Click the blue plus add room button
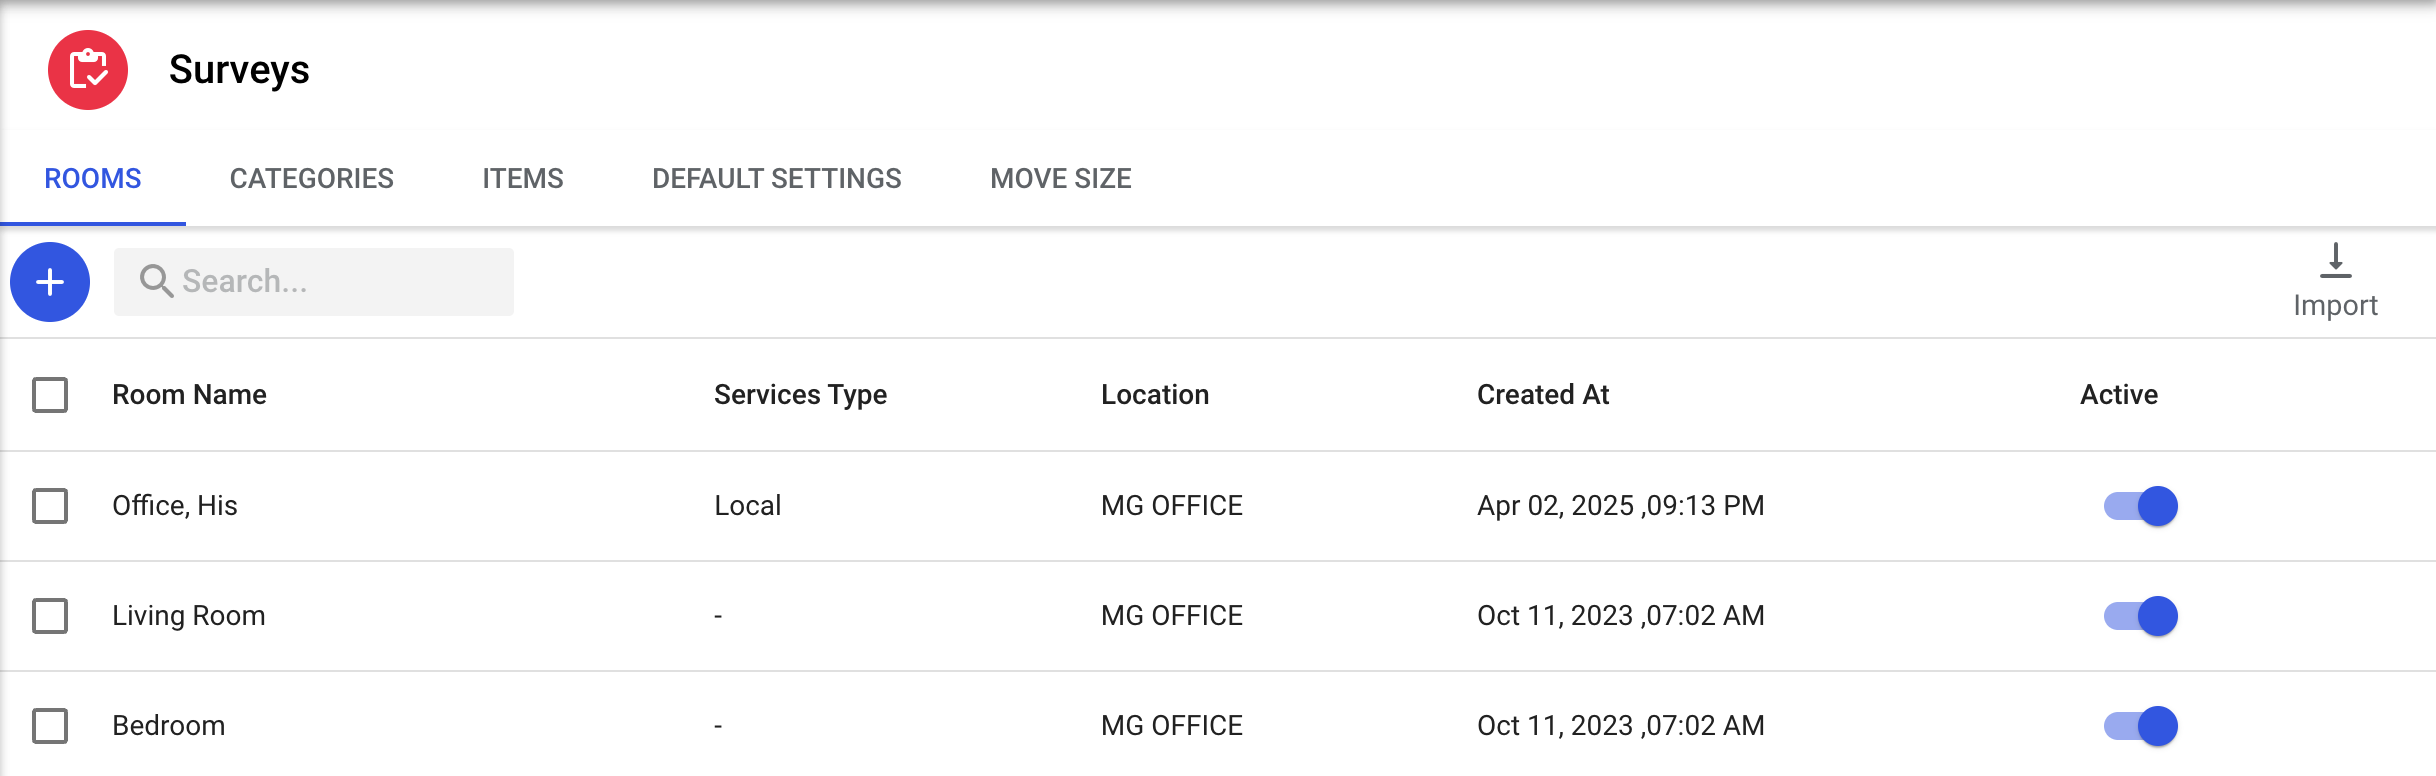The image size is (2436, 776). click(50, 282)
